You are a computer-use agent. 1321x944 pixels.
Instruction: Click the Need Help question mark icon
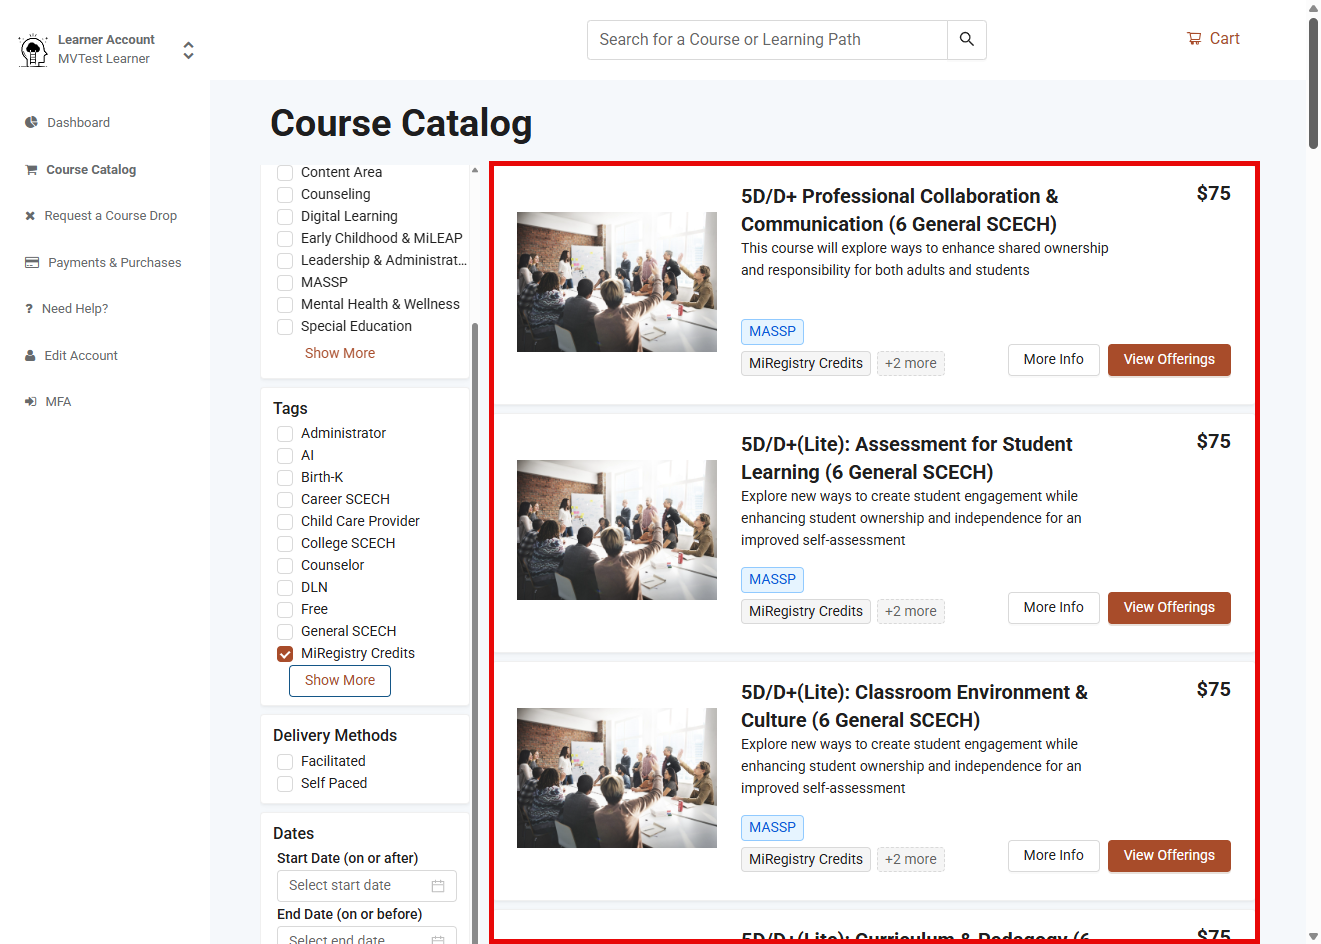(x=29, y=309)
